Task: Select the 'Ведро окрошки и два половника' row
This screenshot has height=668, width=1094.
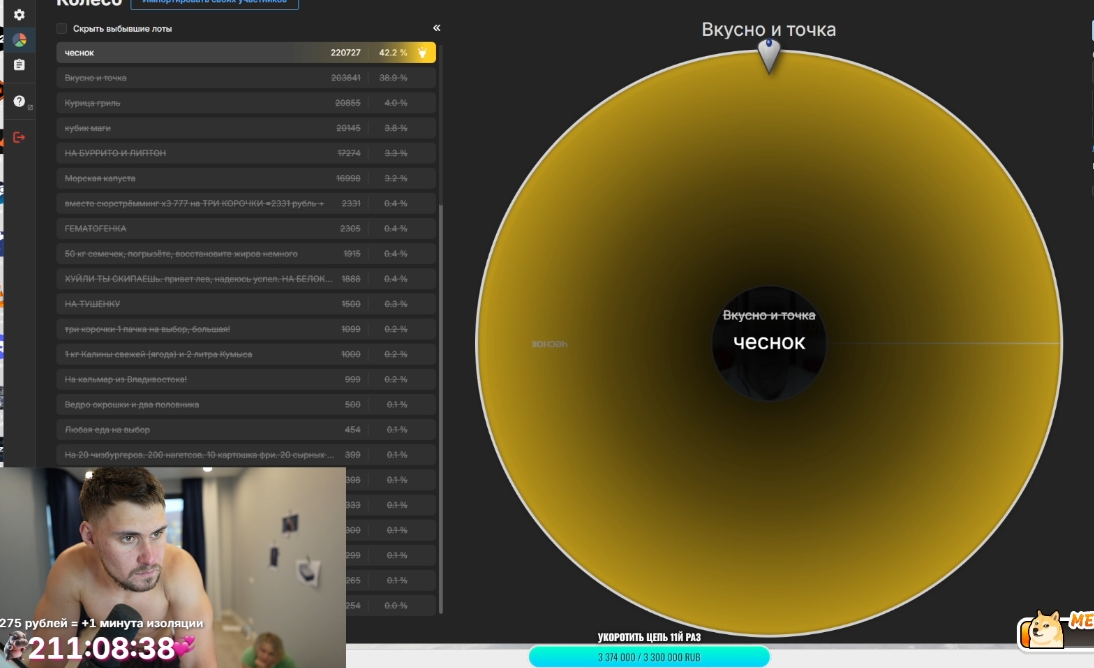Action: coord(246,404)
